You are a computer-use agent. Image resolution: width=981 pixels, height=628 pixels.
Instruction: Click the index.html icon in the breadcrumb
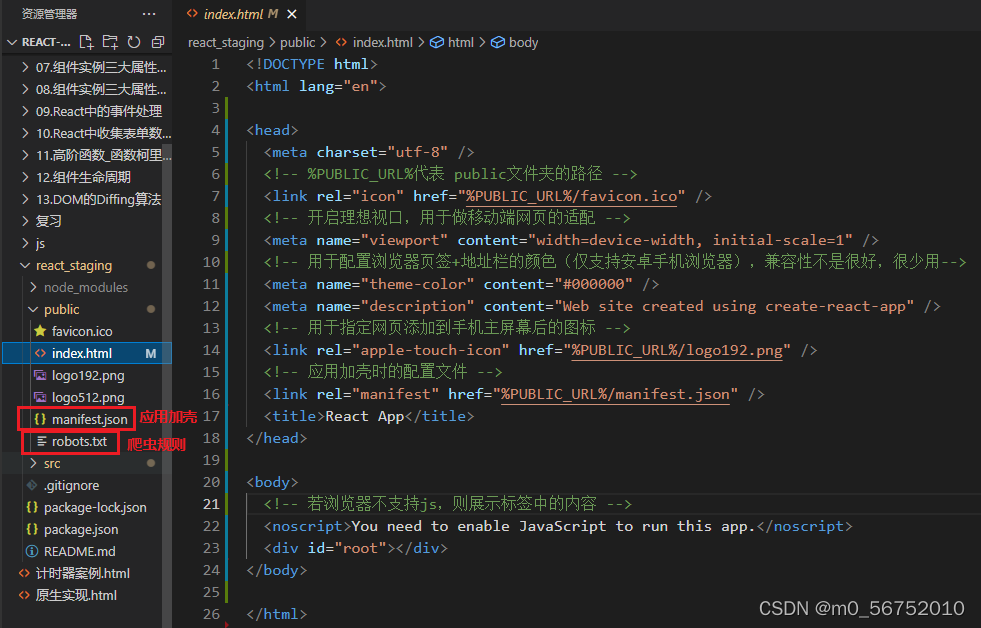point(341,43)
